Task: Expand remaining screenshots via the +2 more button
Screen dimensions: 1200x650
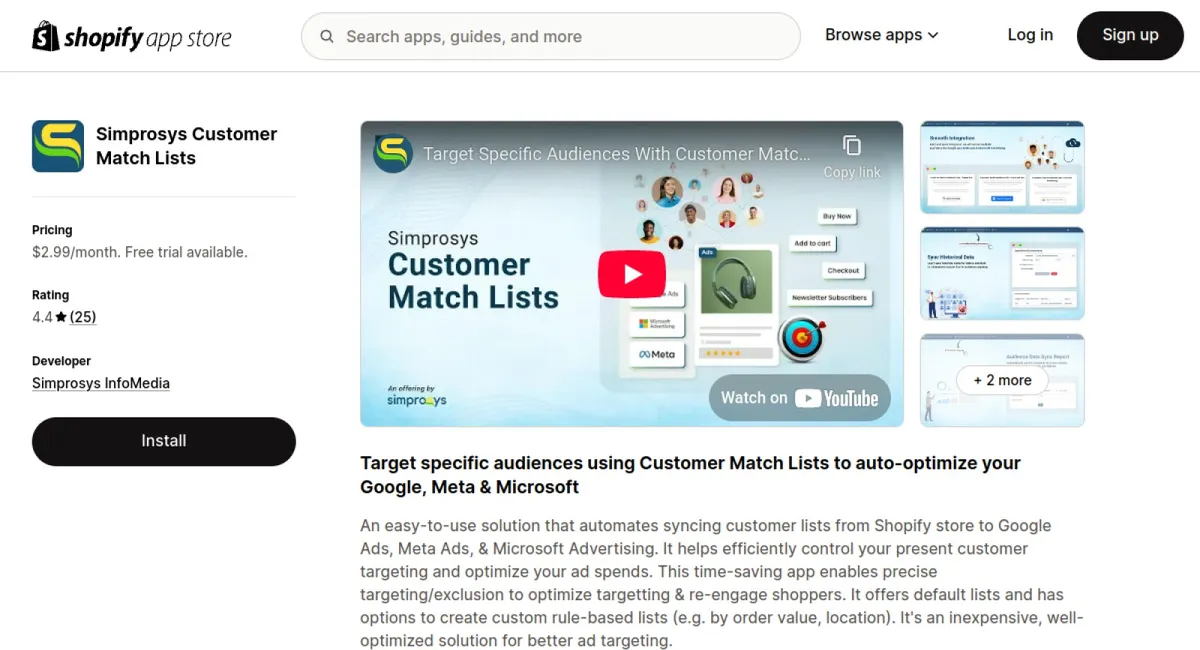Action: coord(1002,381)
